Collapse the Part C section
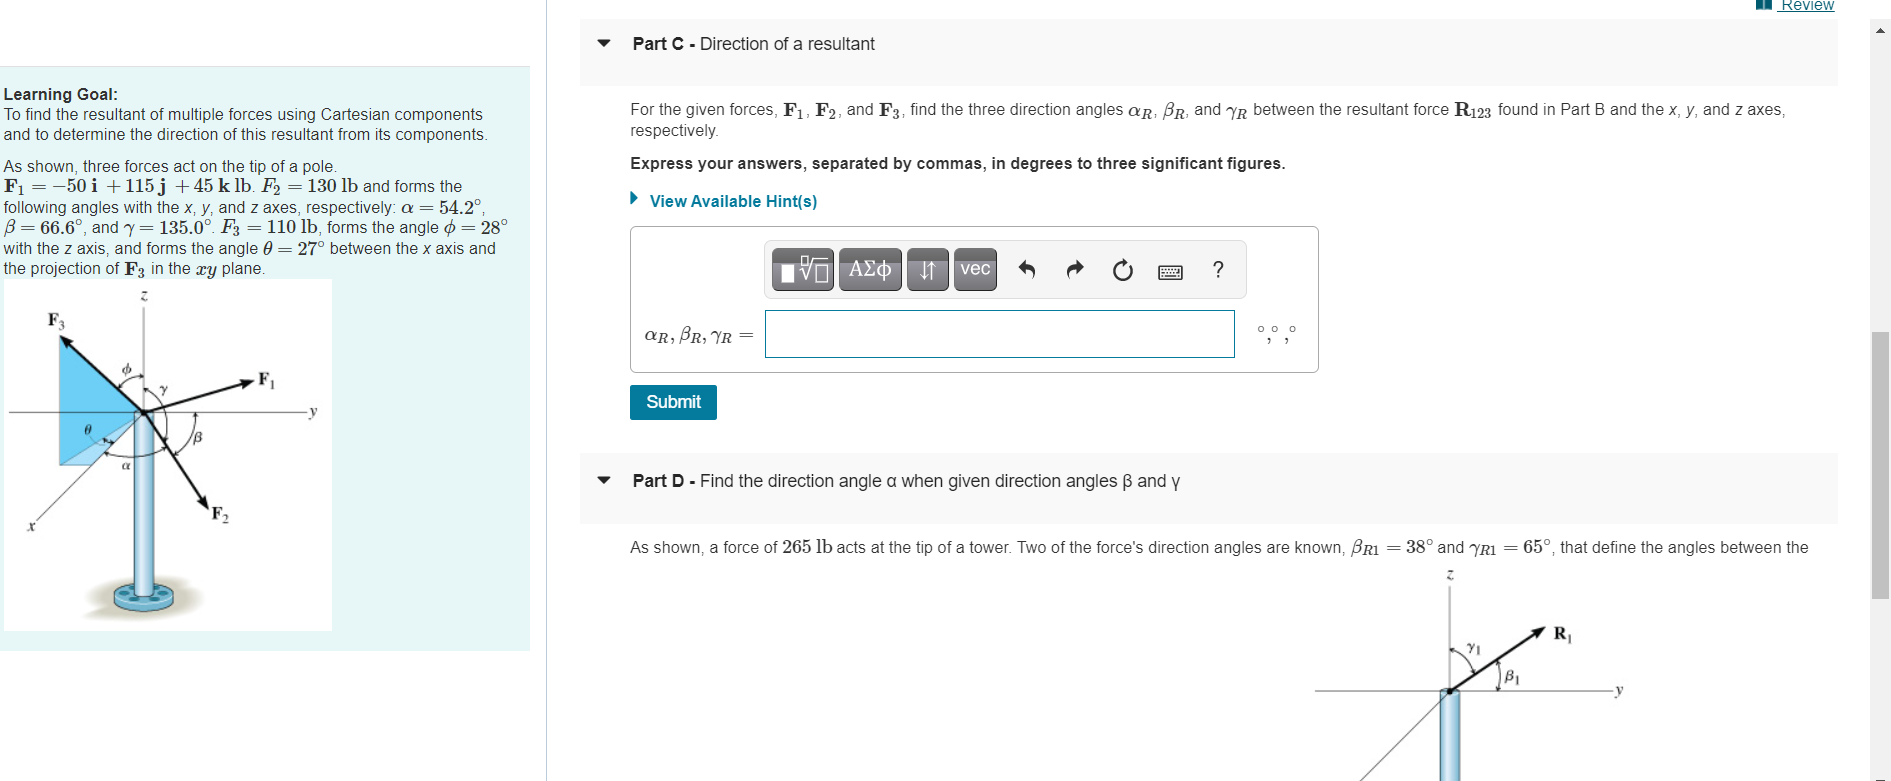This screenshot has height=781, width=1891. [x=603, y=44]
